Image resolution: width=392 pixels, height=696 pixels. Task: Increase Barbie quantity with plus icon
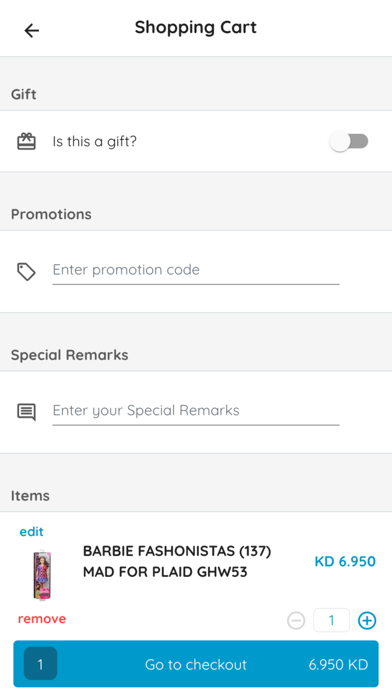367,620
